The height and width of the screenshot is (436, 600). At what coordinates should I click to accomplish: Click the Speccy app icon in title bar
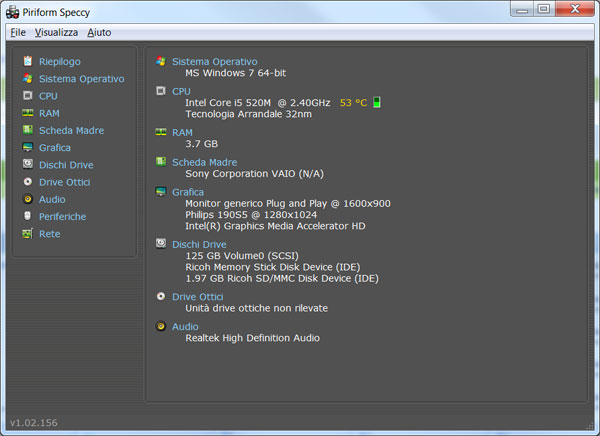(x=12, y=12)
